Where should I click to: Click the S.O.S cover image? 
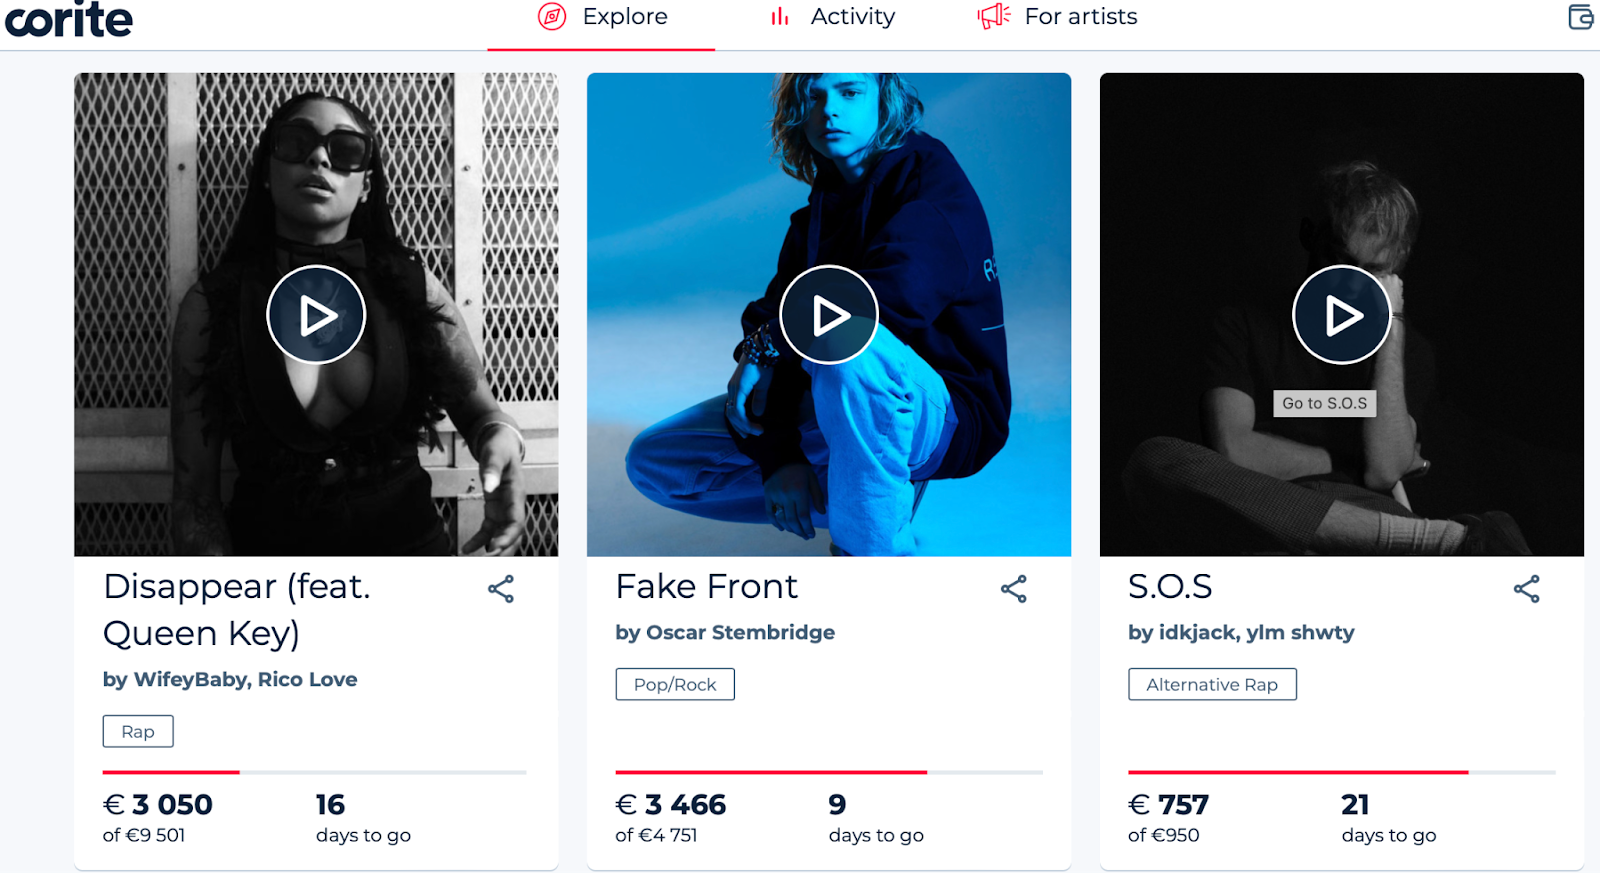[1342, 314]
